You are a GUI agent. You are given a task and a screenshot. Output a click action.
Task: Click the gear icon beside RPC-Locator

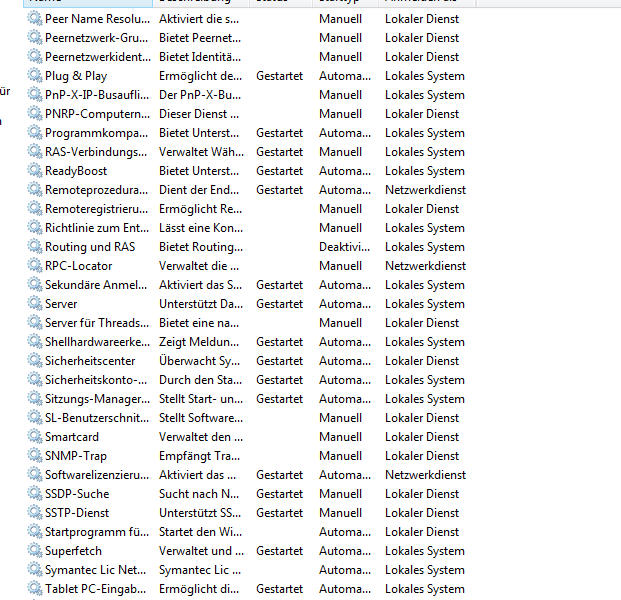point(35,266)
